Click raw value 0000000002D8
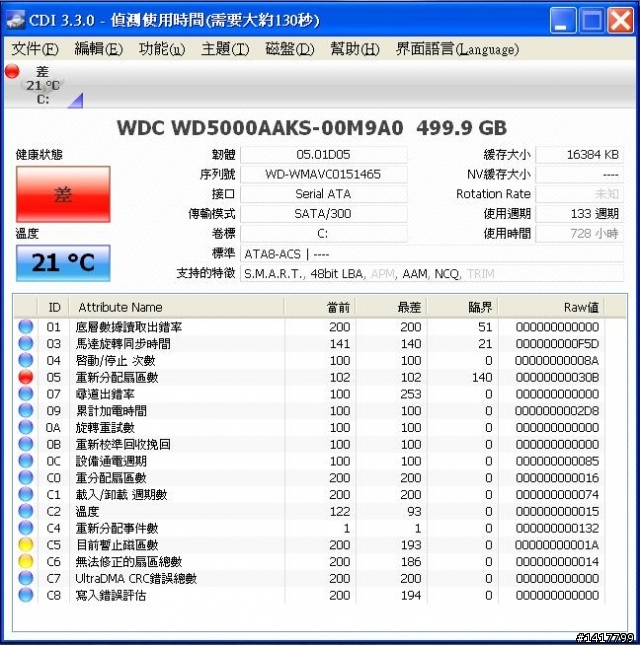 [557, 411]
